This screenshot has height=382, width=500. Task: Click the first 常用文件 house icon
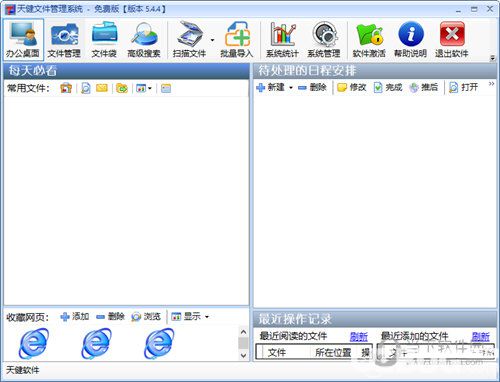[x=66, y=88]
